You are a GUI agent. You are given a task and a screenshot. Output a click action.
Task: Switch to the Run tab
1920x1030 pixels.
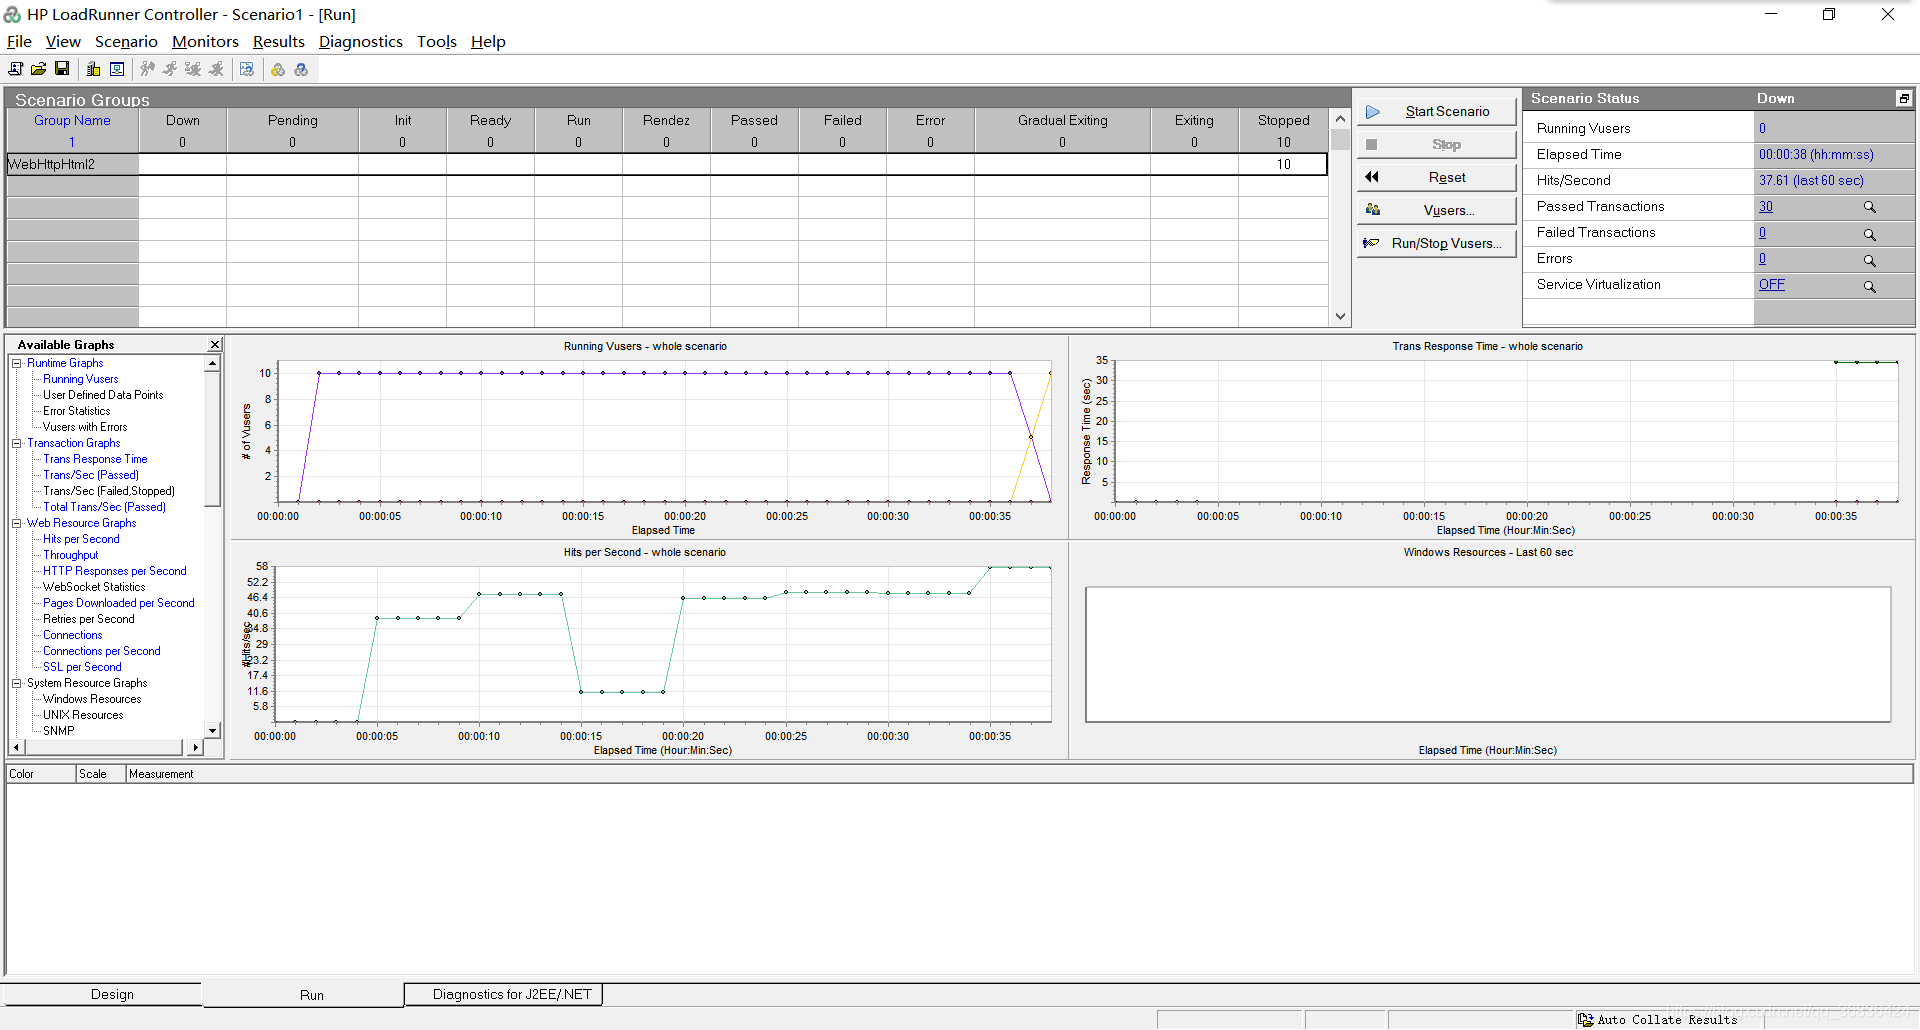(304, 995)
